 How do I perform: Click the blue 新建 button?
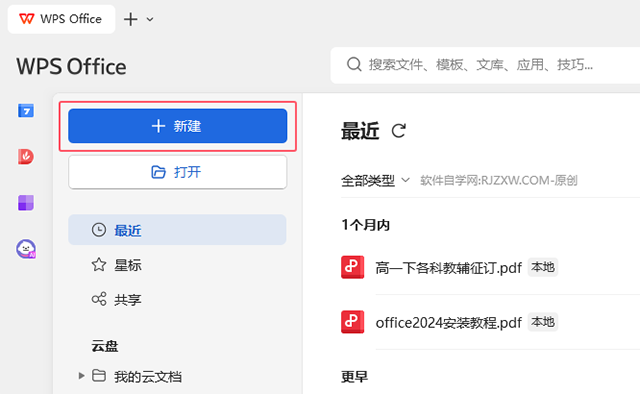click(178, 126)
